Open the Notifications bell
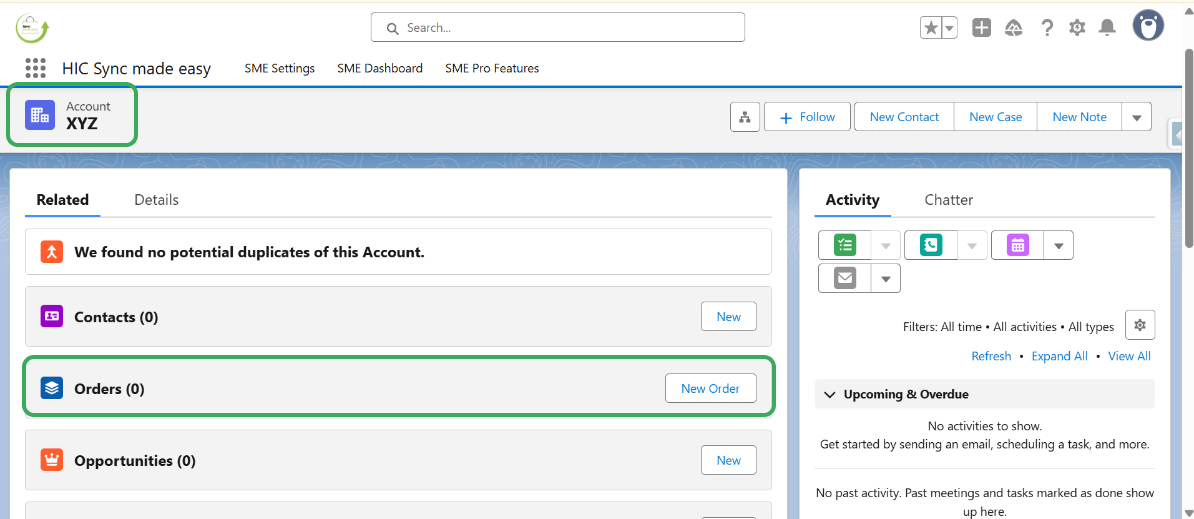This screenshot has height=519, width=1194. point(1107,28)
